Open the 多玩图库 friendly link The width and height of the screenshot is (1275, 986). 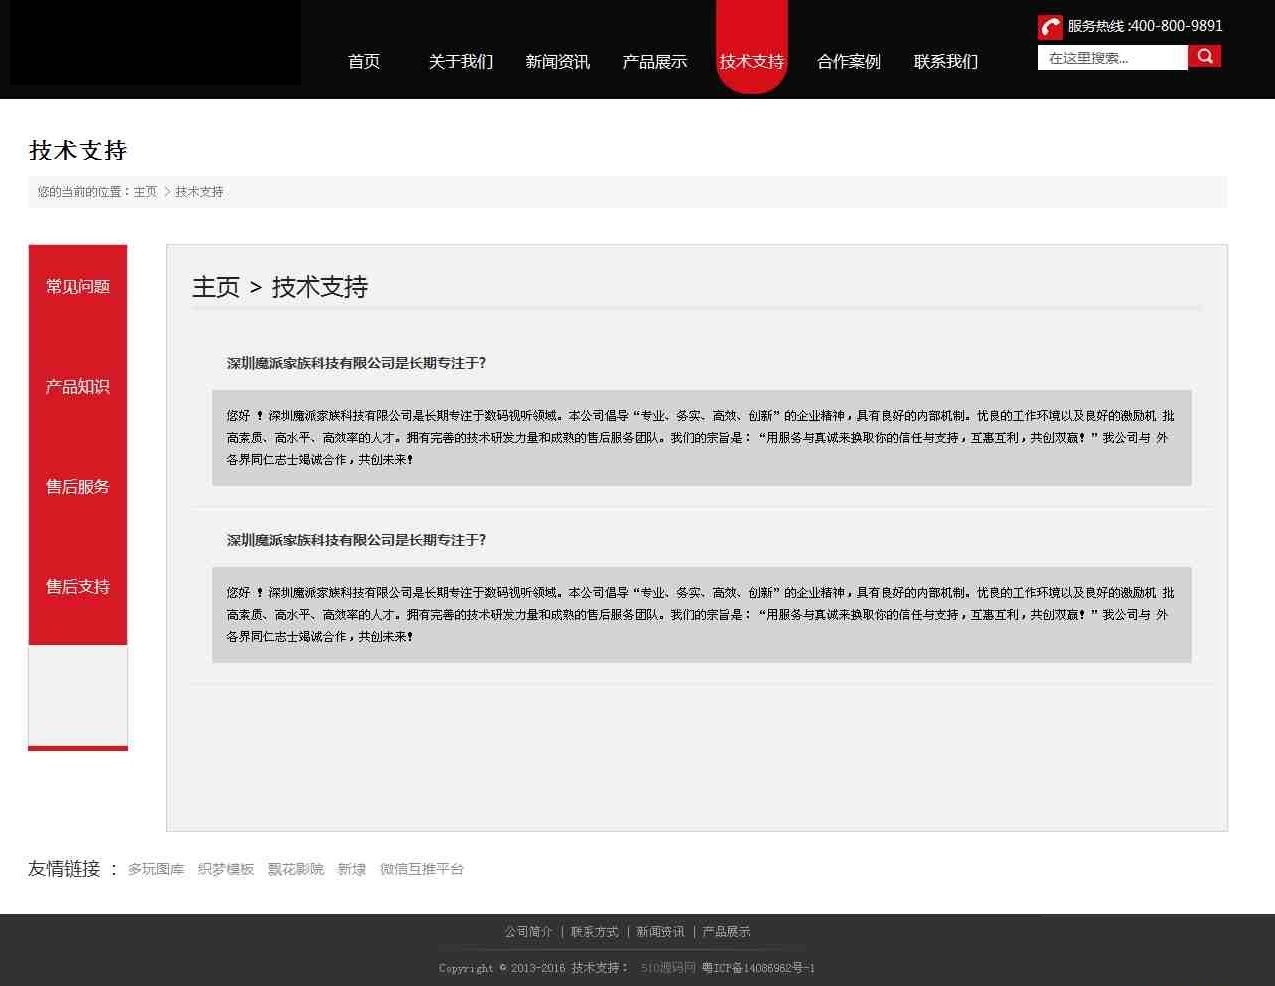[156, 870]
